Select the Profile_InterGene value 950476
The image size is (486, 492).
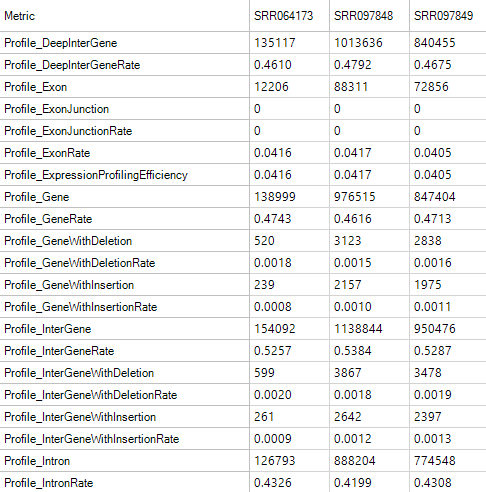click(435, 329)
